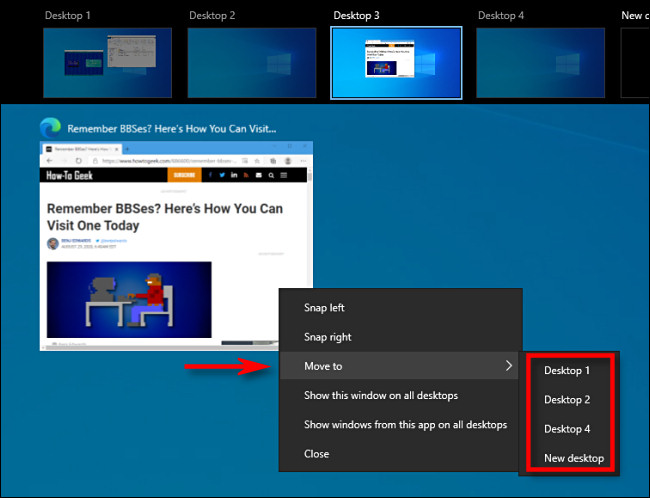Switch to the Desktop 2 thumbnail
This screenshot has width=650, height=498.
click(252, 63)
